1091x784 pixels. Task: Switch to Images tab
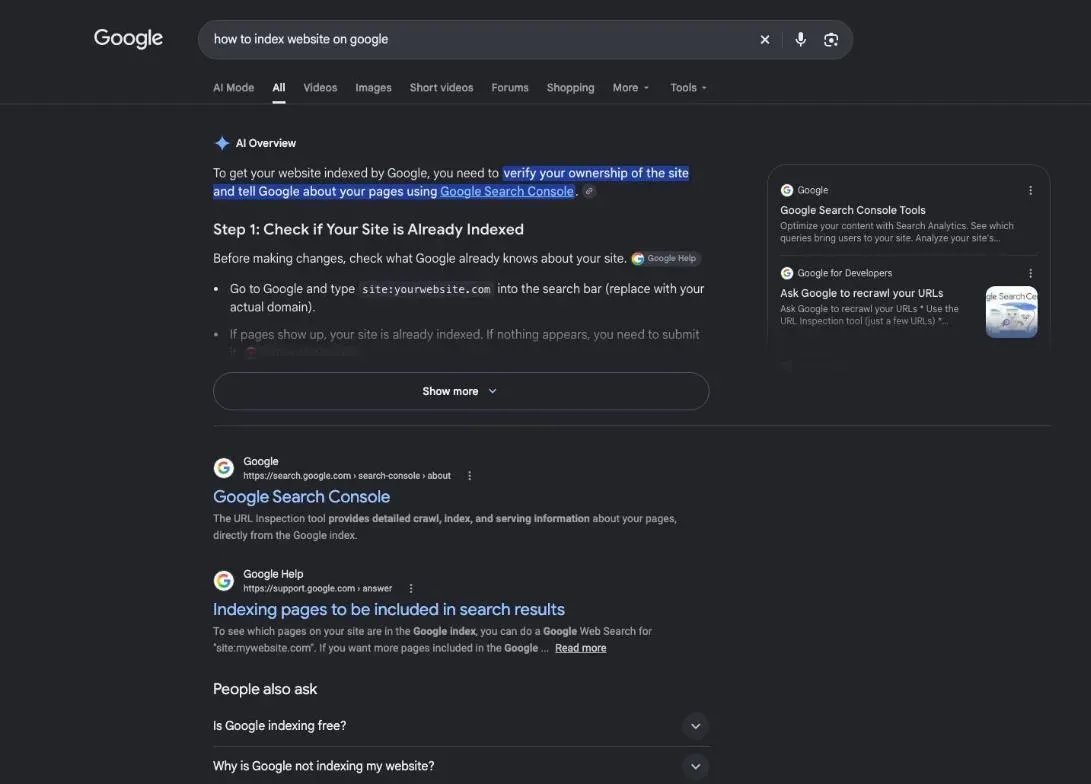coord(374,88)
